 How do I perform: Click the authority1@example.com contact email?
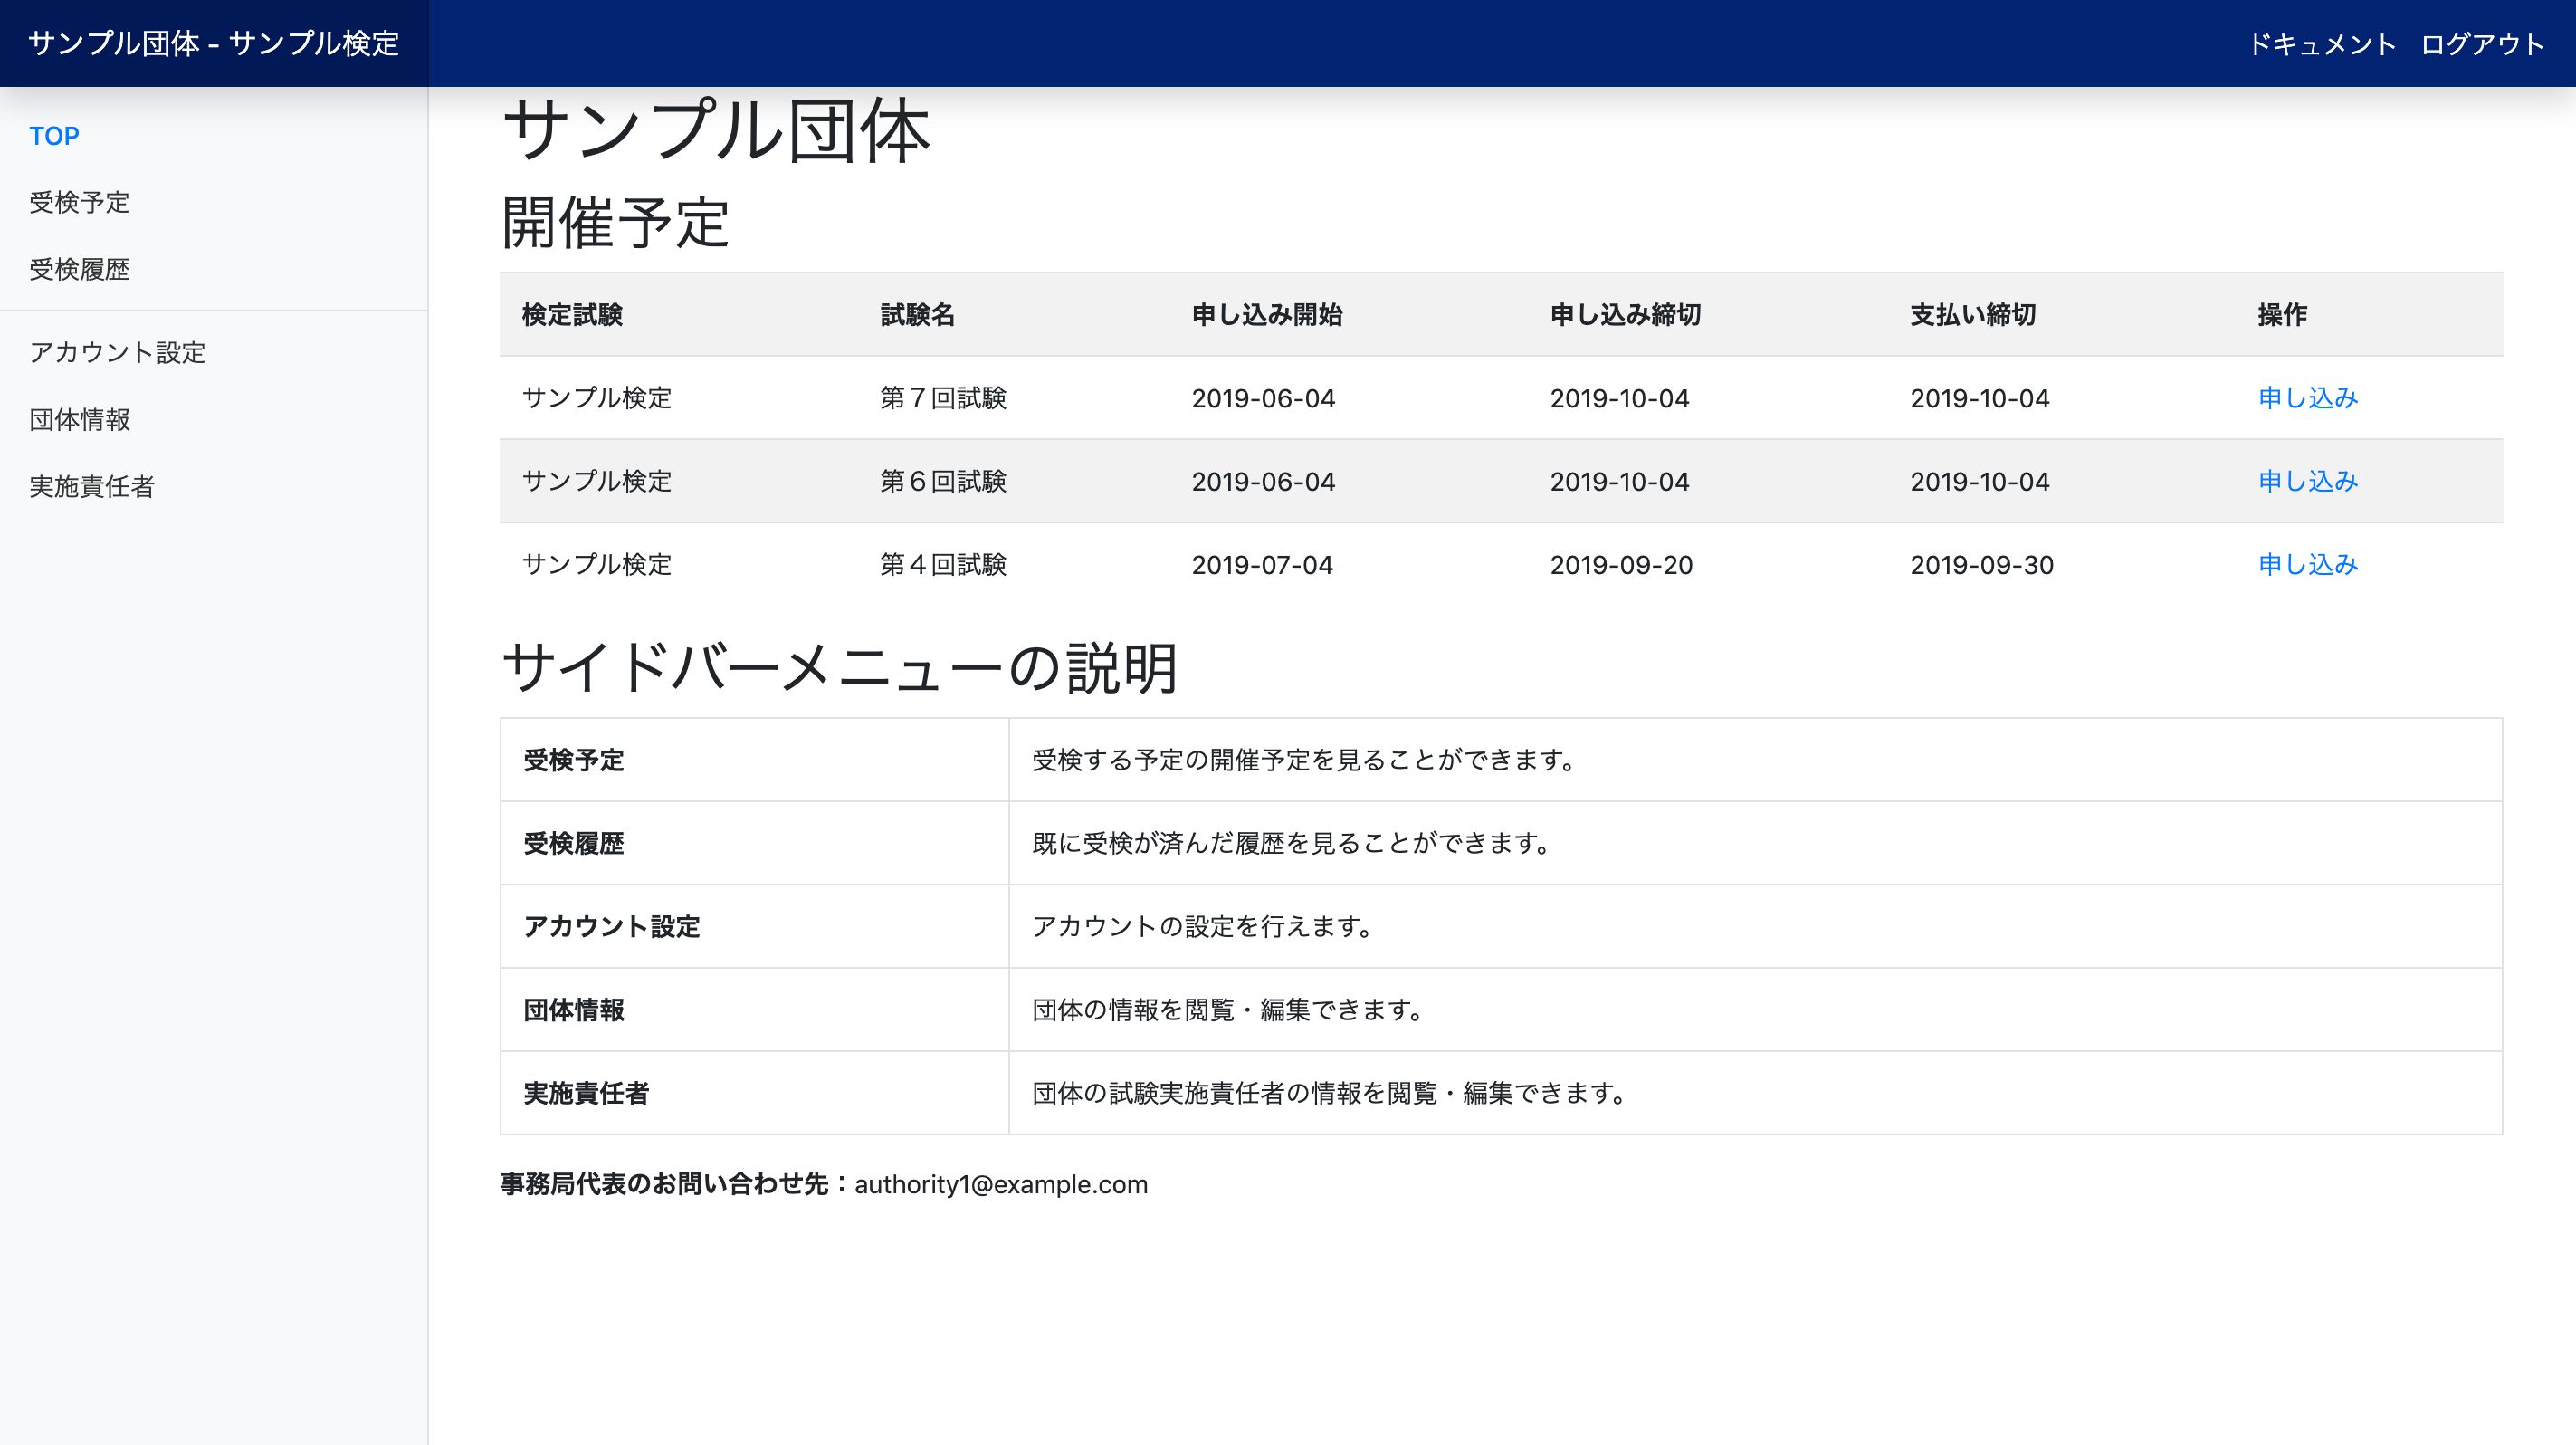point(1001,1184)
